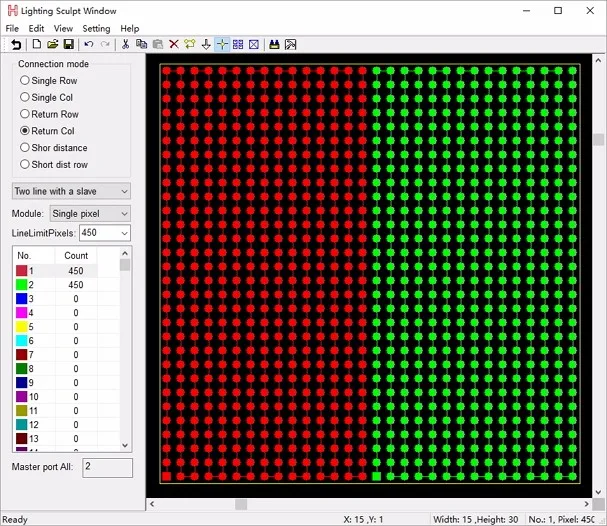Screen dimensions: 607x526
Task: Click canvas scroll left arrow
Action: (152, 504)
